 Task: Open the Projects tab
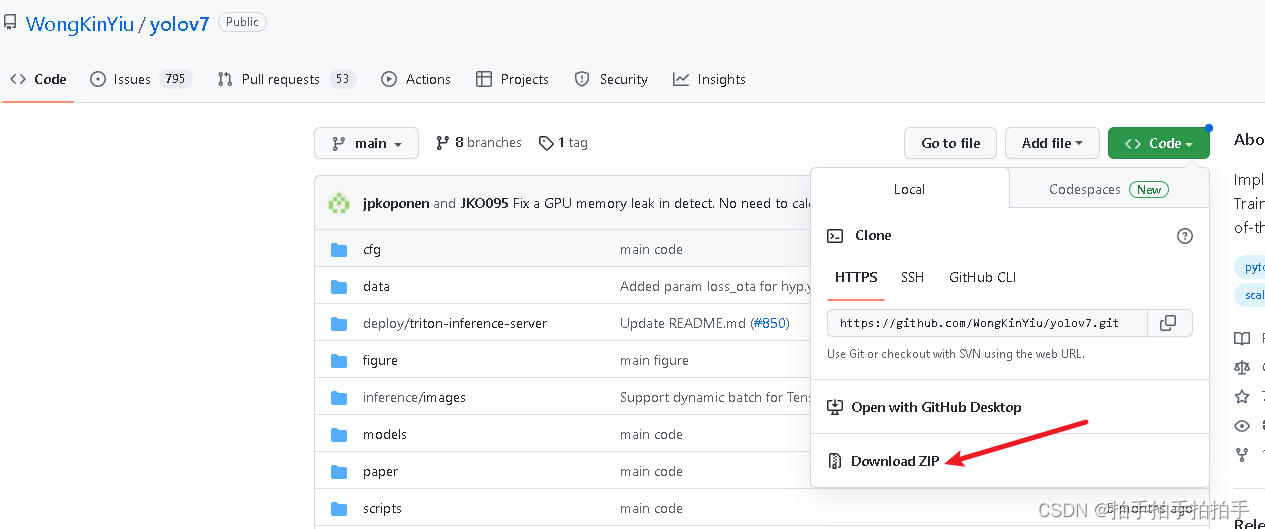(x=512, y=79)
